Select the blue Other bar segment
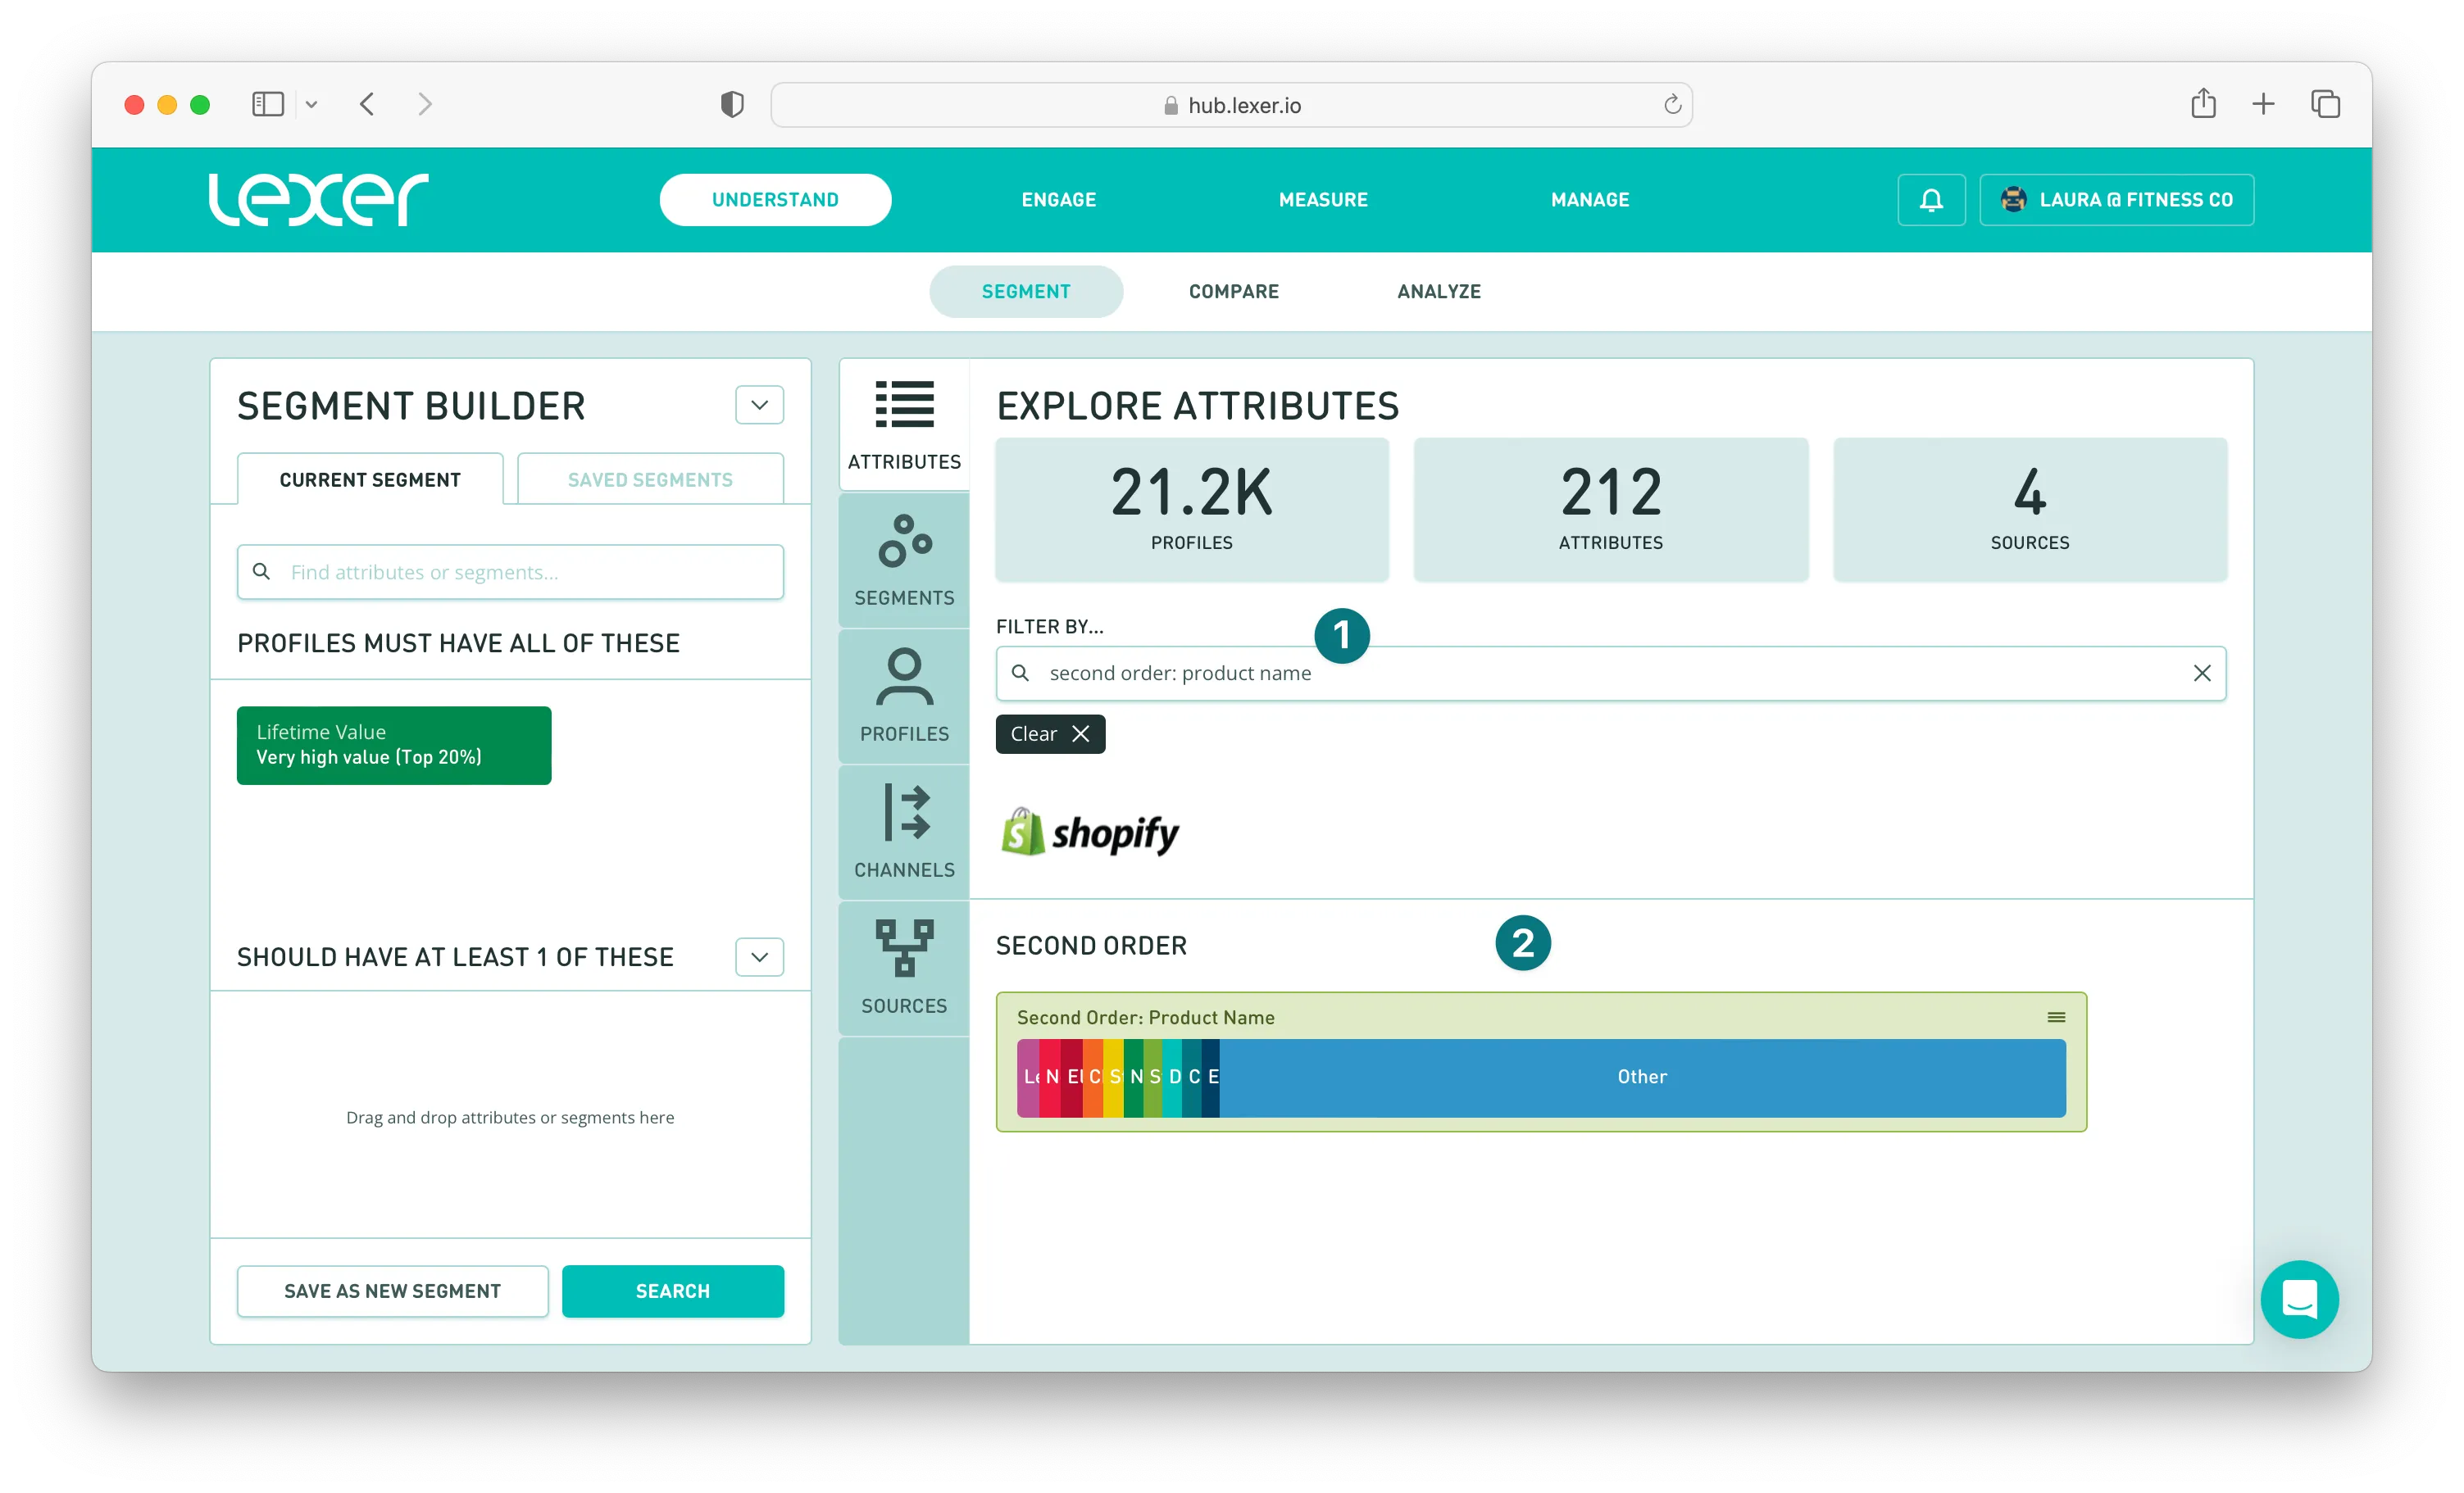The height and width of the screenshot is (1493, 2464). [x=1641, y=1077]
